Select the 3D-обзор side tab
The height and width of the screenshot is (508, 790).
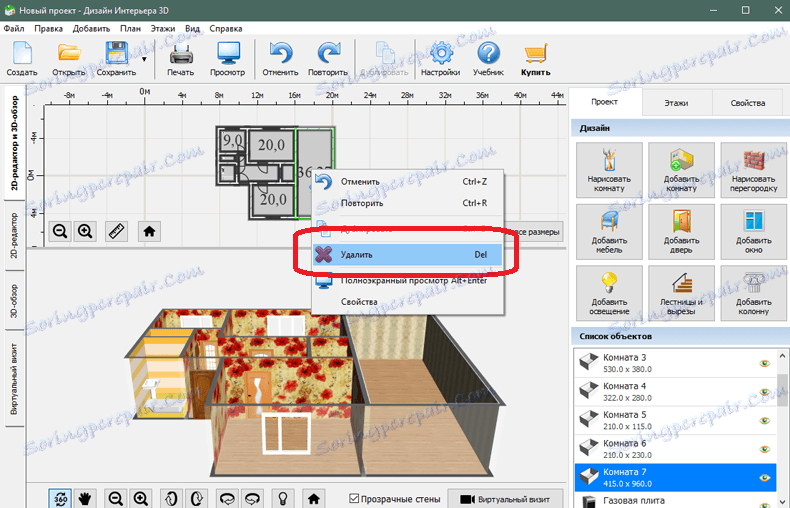(14, 301)
